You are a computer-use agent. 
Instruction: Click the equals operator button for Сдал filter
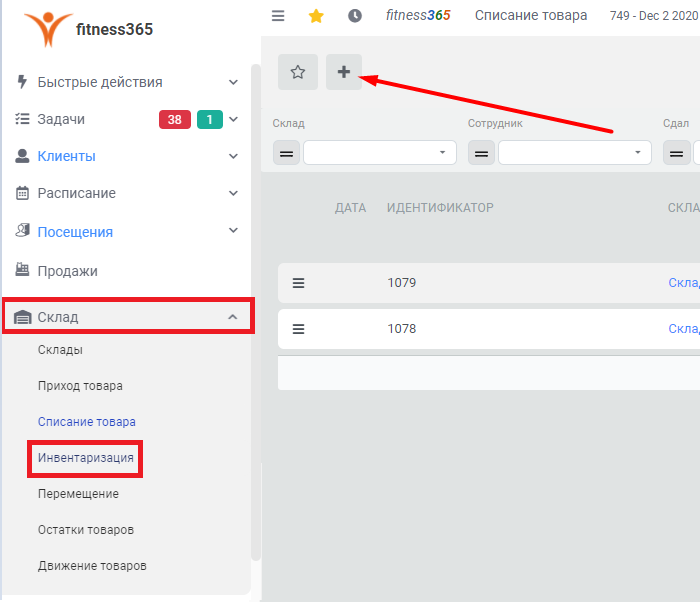click(x=676, y=153)
